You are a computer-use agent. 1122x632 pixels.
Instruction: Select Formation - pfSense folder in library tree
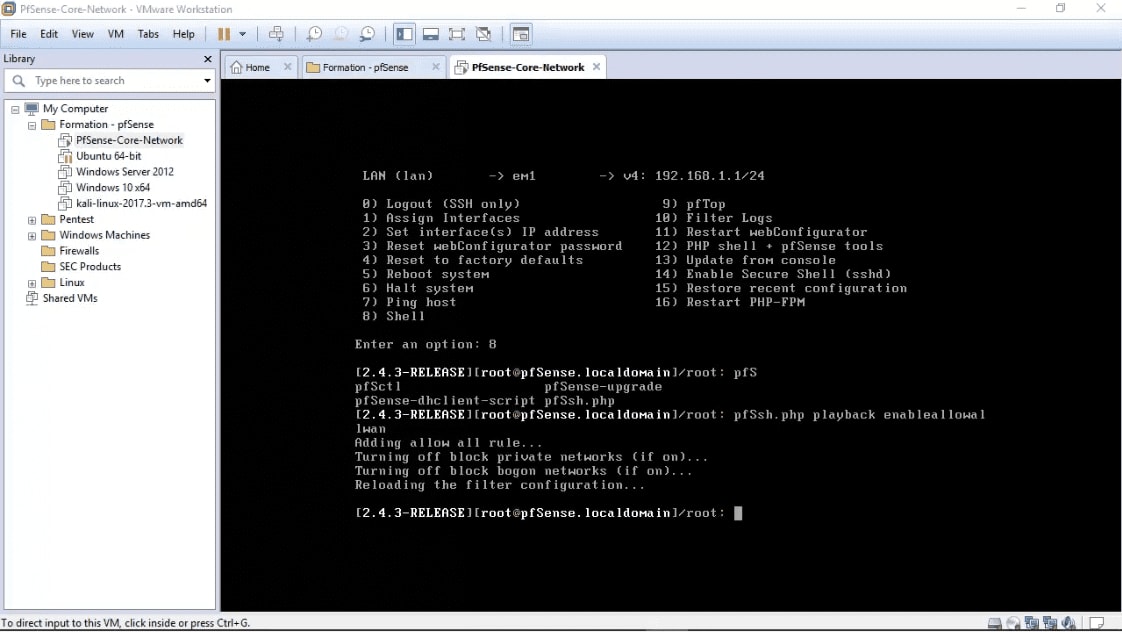[x=106, y=125]
